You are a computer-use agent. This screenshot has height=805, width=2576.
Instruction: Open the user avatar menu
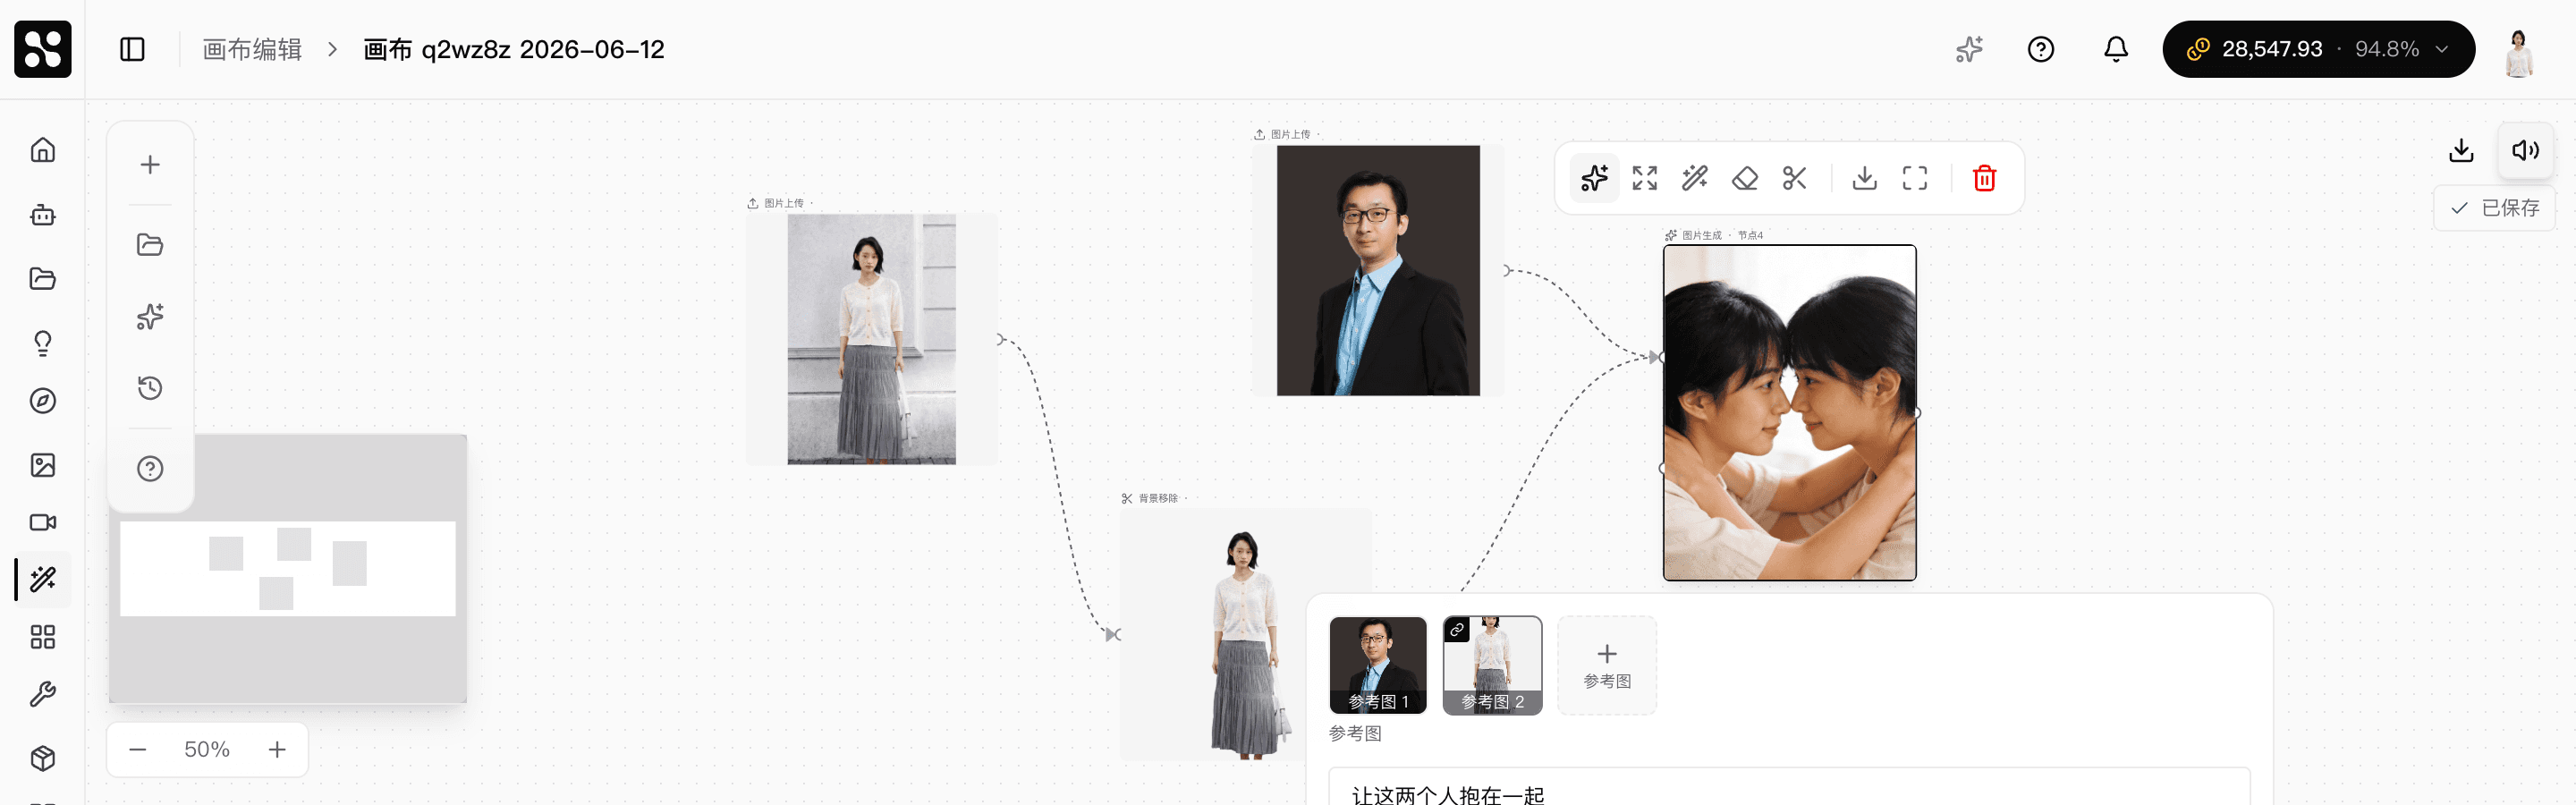tap(2518, 51)
